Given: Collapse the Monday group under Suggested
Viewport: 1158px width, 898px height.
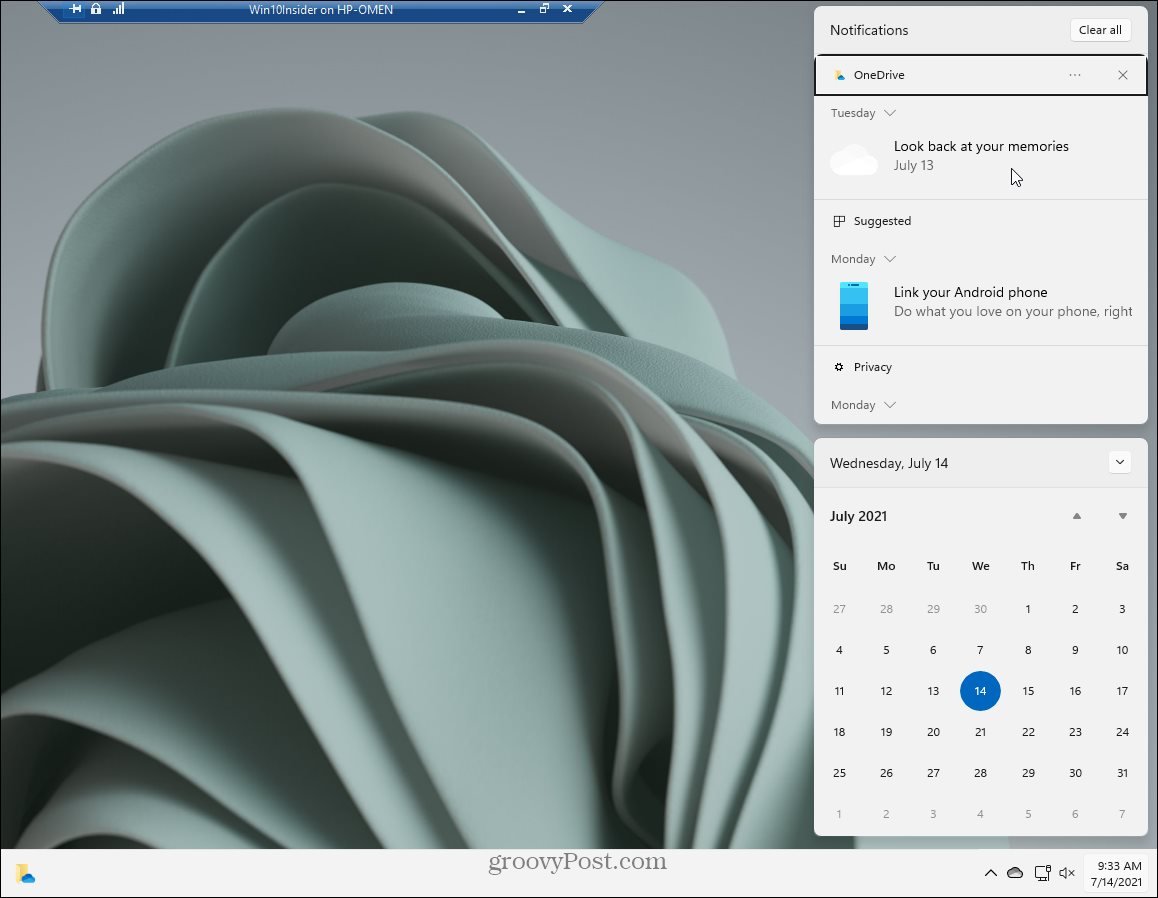Looking at the screenshot, I should pyautogui.click(x=890, y=259).
